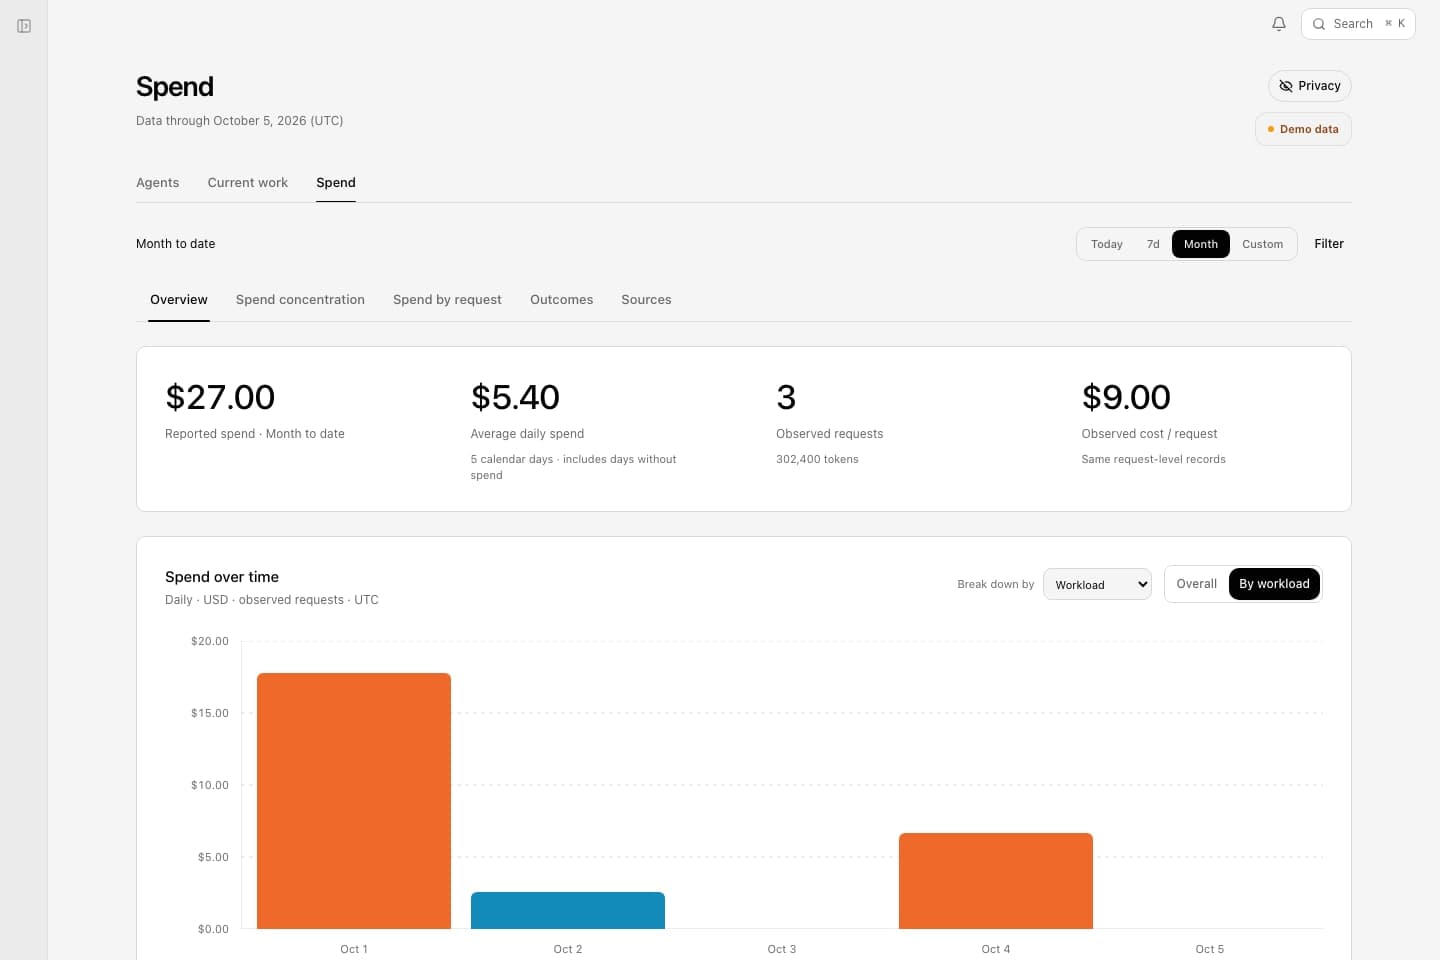
Task: Toggle the Privacy button
Action: click(1310, 86)
